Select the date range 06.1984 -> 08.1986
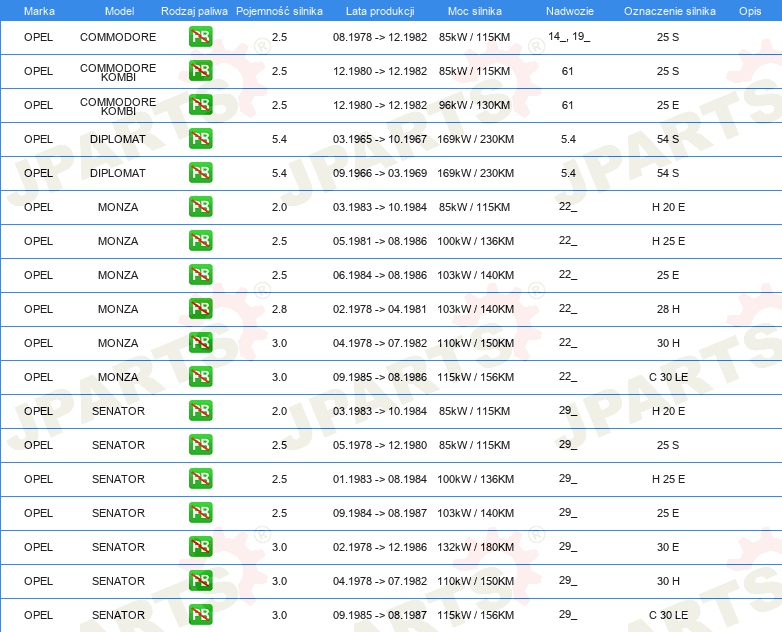Image resolution: width=782 pixels, height=632 pixels. point(380,275)
